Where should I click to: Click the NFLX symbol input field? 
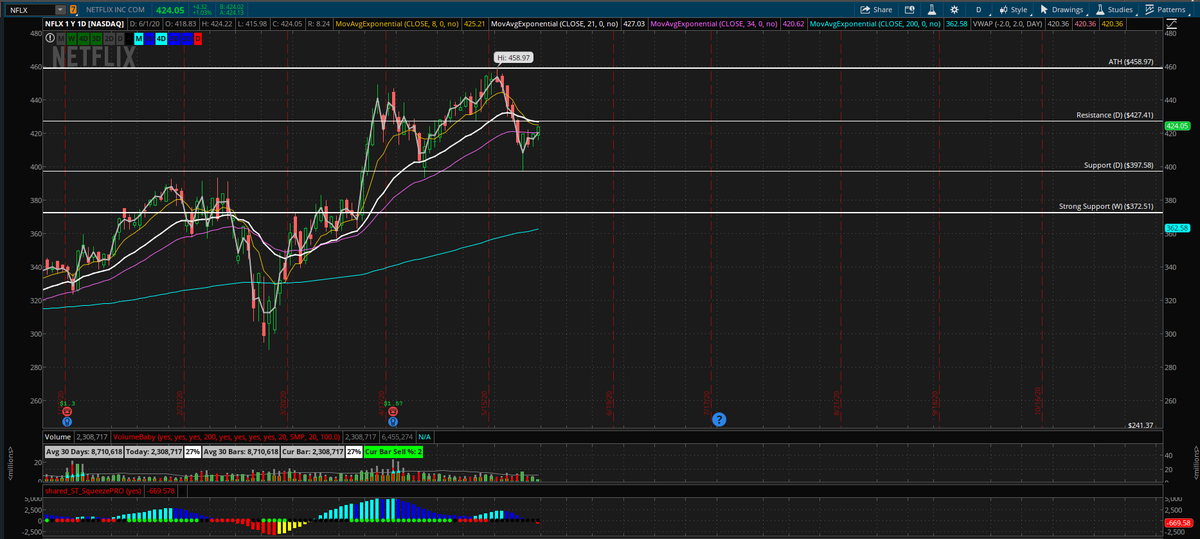(x=28, y=10)
